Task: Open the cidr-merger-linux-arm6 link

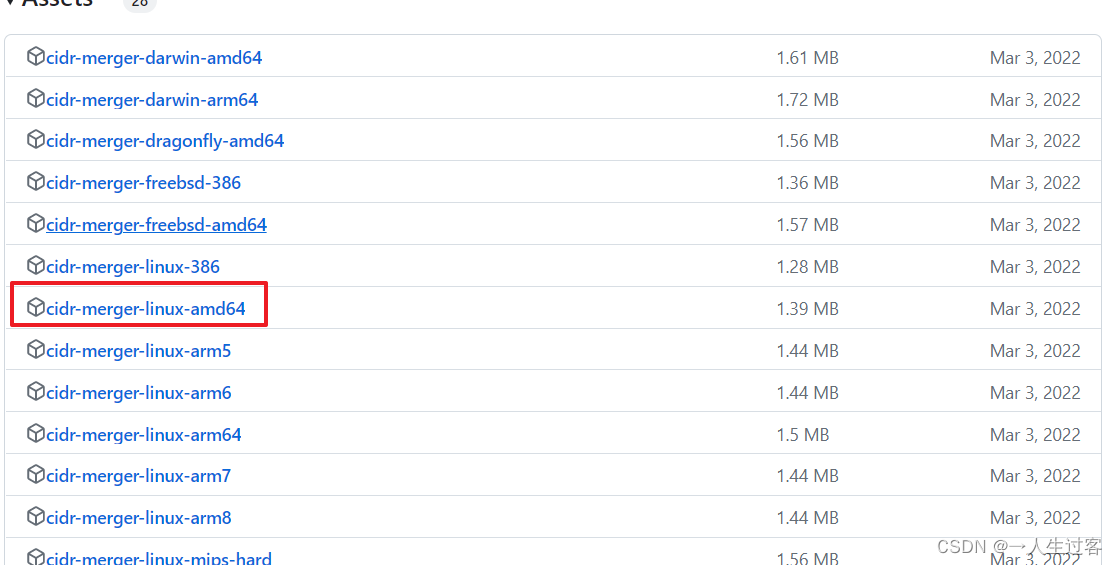Action: coord(138,393)
